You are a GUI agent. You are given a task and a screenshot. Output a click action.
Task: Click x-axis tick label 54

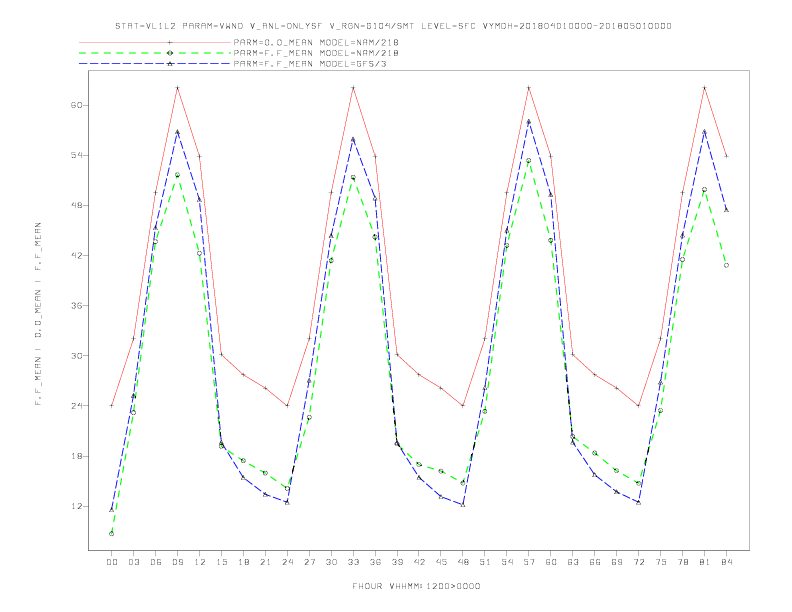[x=507, y=562]
